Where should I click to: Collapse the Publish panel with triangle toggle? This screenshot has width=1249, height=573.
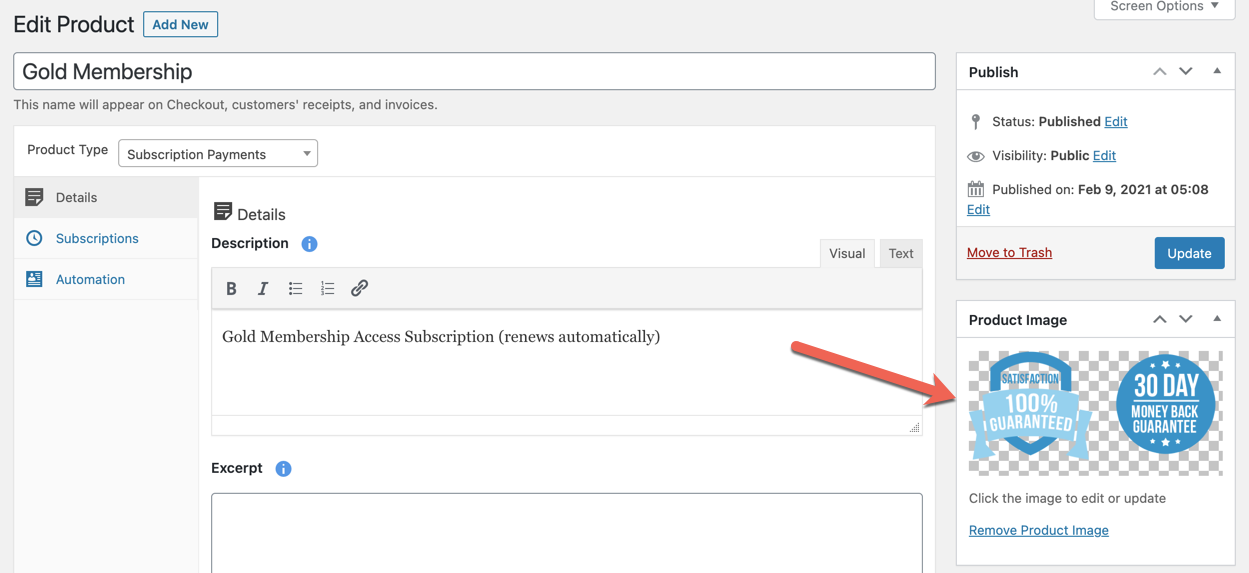(1217, 71)
